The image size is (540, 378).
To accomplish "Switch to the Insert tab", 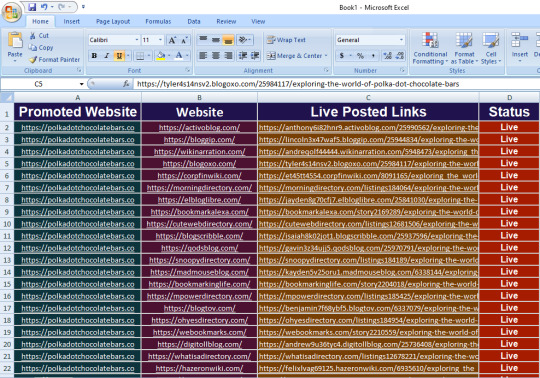I will (72, 21).
